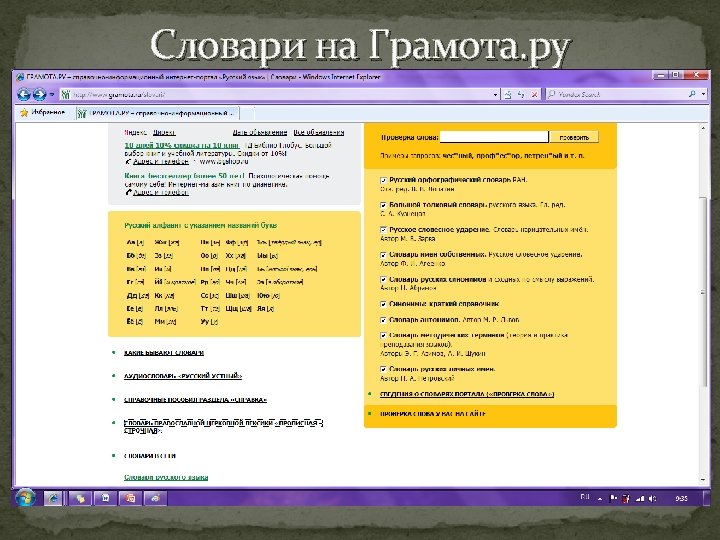Toggle Словарь русских синонимов checkbox
This screenshot has height=540, width=720.
[383, 280]
